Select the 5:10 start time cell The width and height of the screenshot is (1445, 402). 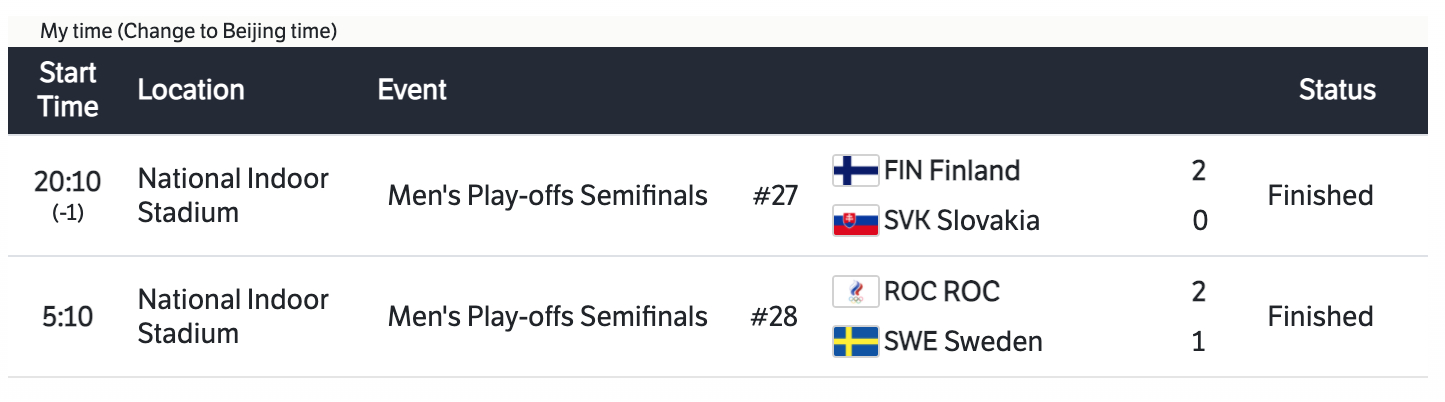(68, 317)
